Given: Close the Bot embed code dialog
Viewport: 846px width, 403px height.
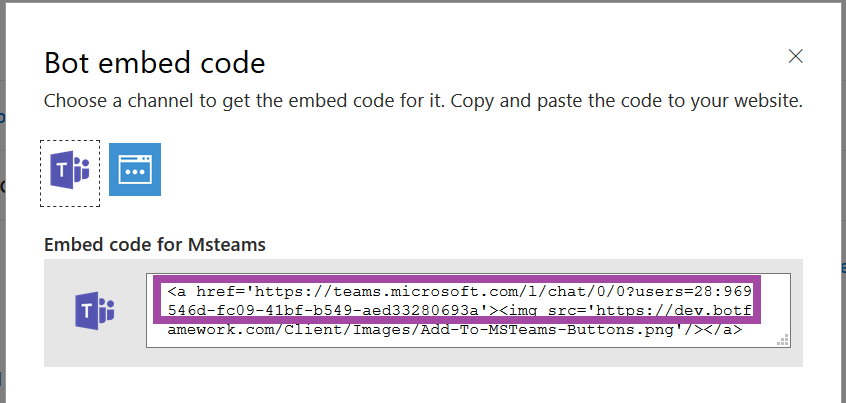Looking at the screenshot, I should point(795,56).
